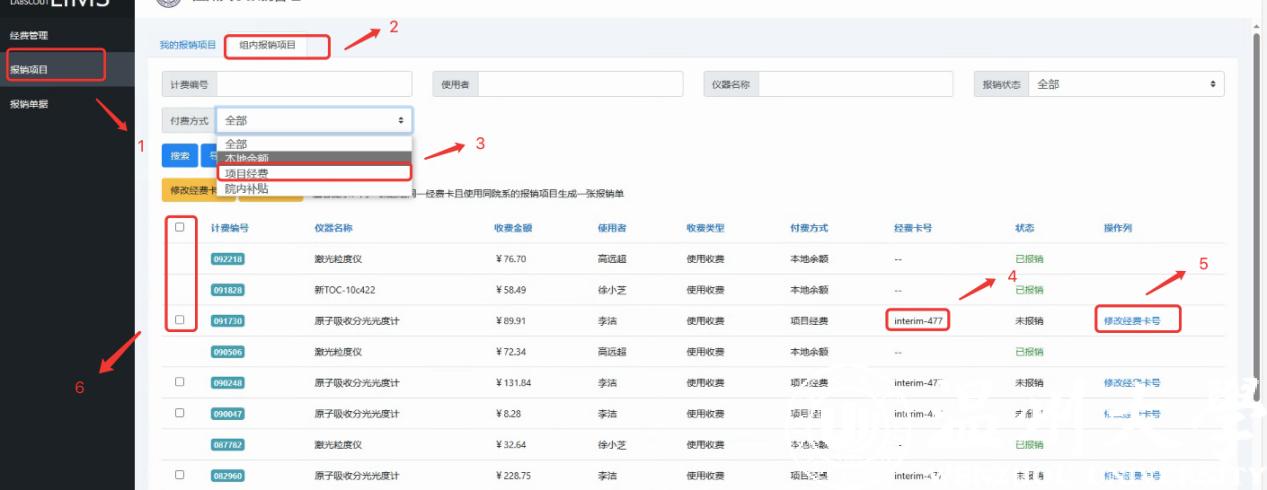
Task: Click the 092218 billing number badge
Action: [227, 259]
